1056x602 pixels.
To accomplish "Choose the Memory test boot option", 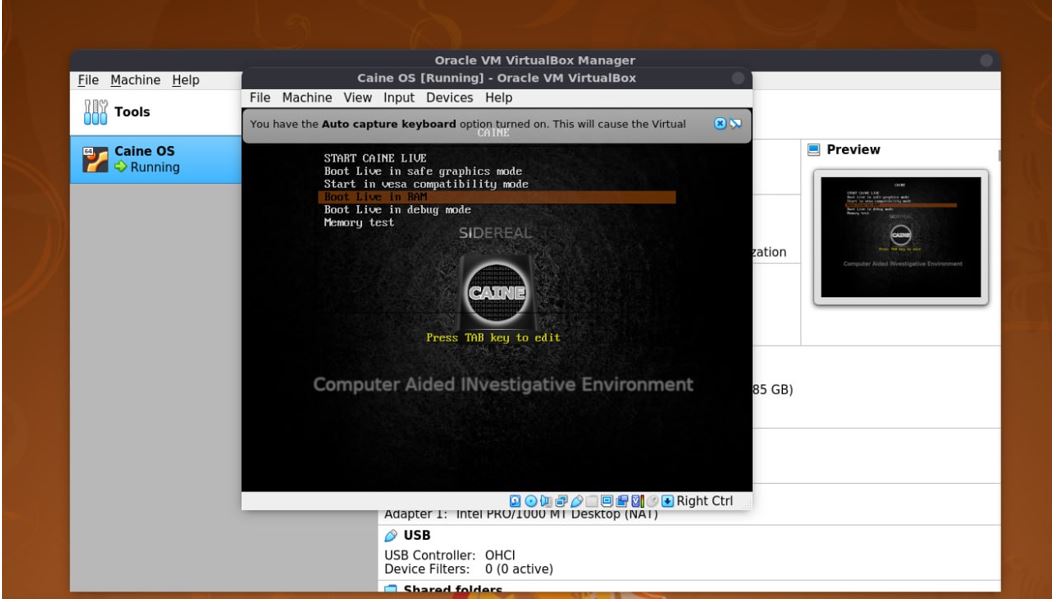I will click(359, 222).
